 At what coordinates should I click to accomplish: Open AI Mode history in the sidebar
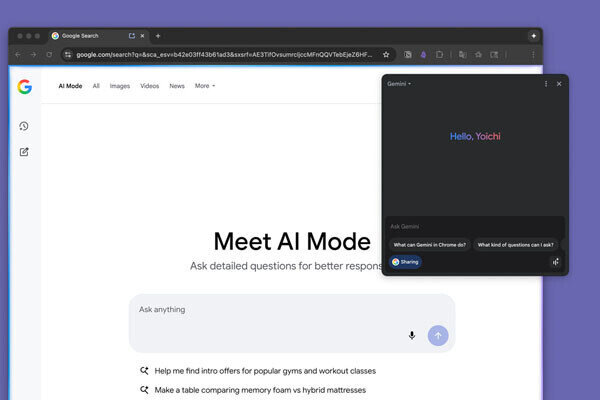click(x=24, y=126)
